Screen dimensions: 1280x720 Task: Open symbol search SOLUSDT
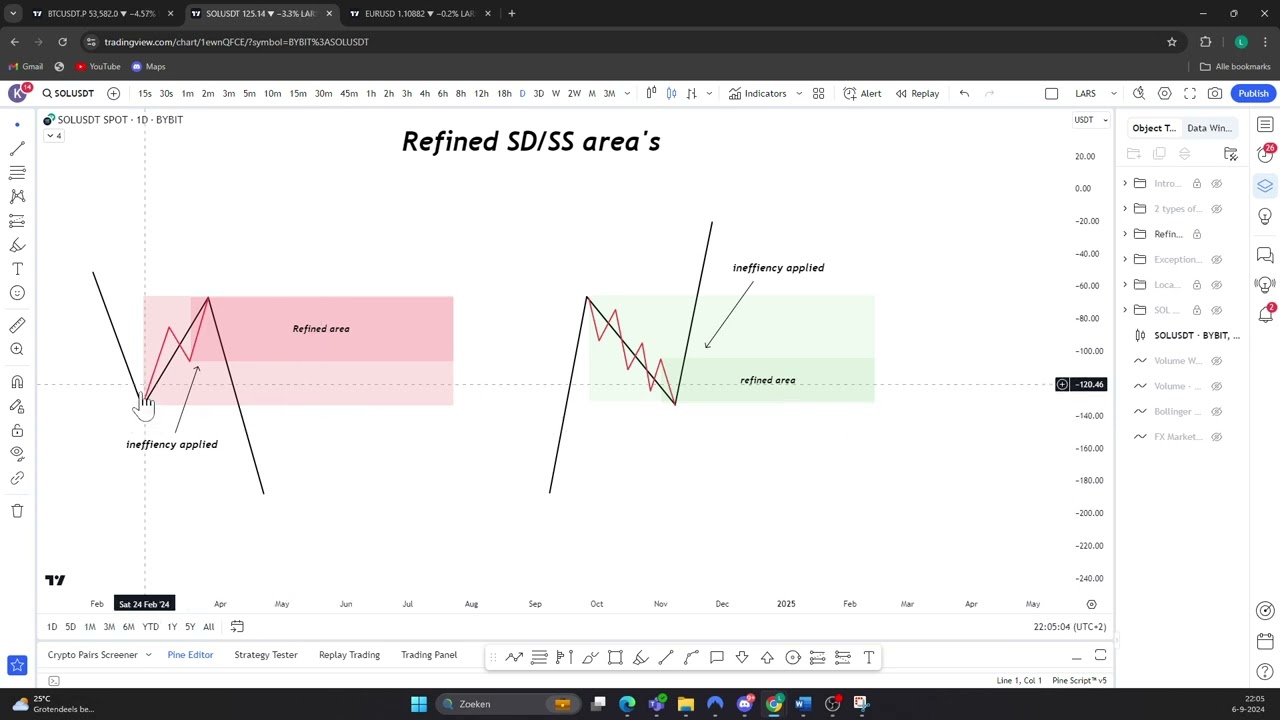68,93
